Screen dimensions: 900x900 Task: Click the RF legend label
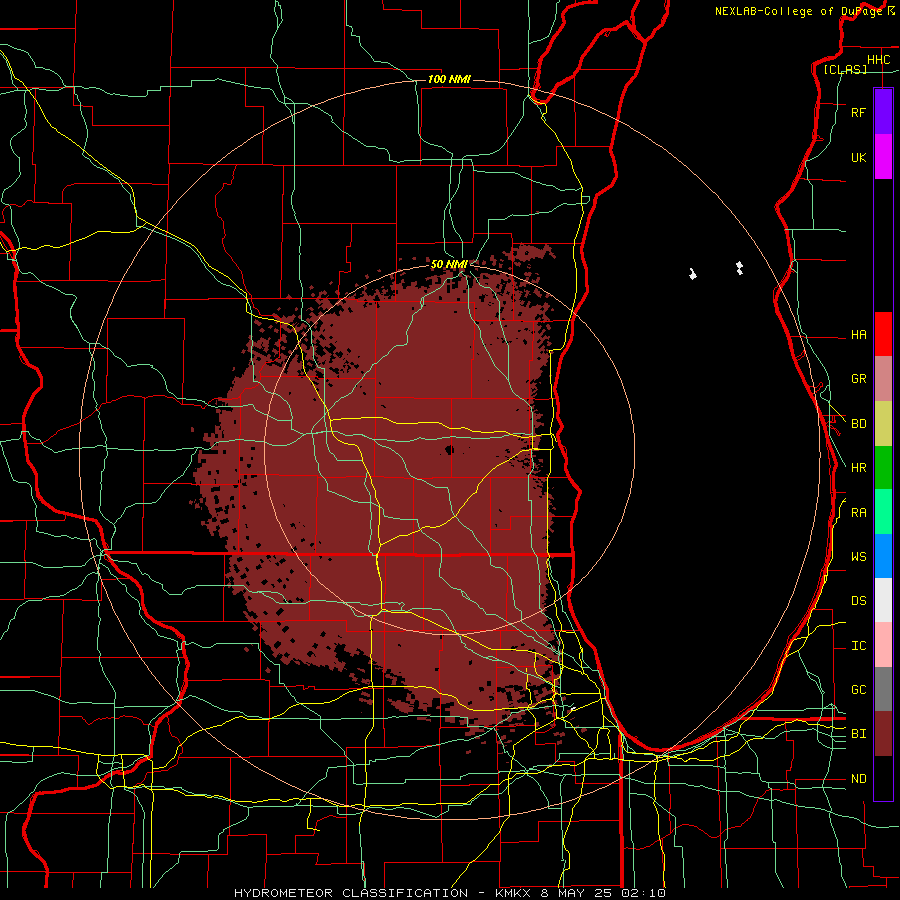[x=858, y=112]
